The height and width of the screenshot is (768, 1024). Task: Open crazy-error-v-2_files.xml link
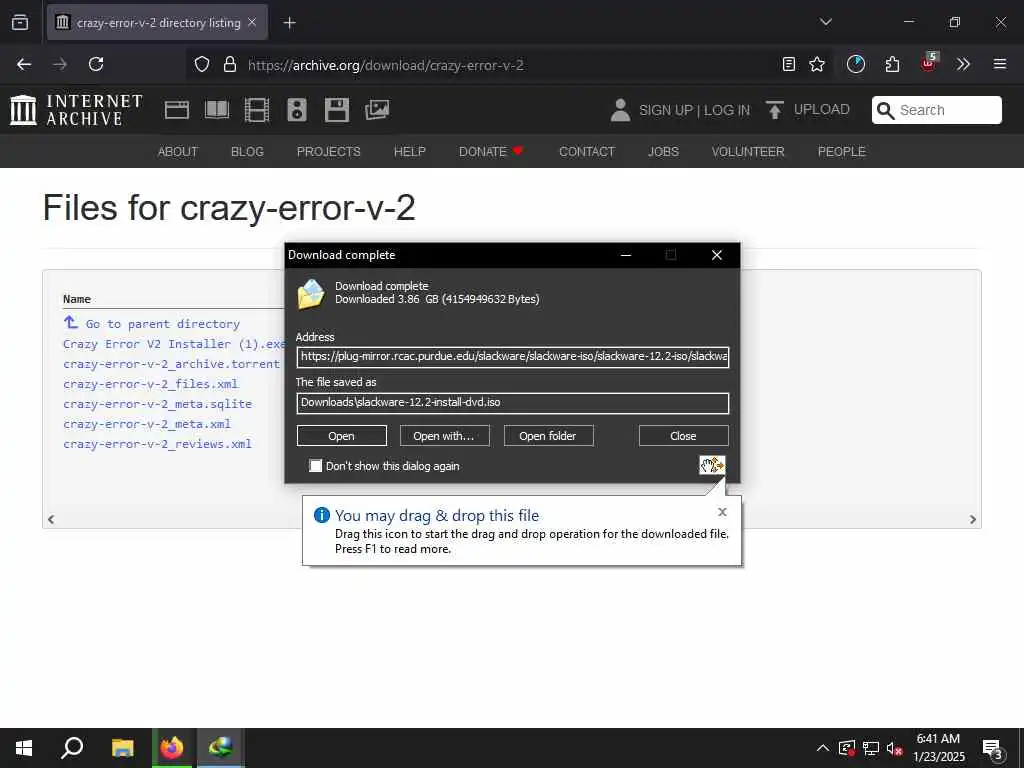pyautogui.click(x=150, y=384)
